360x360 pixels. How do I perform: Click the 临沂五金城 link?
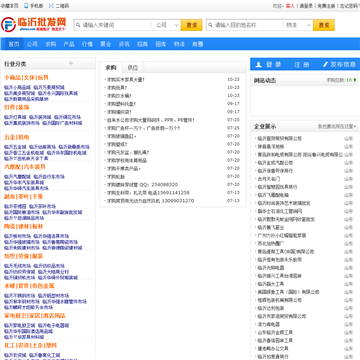[15, 147]
